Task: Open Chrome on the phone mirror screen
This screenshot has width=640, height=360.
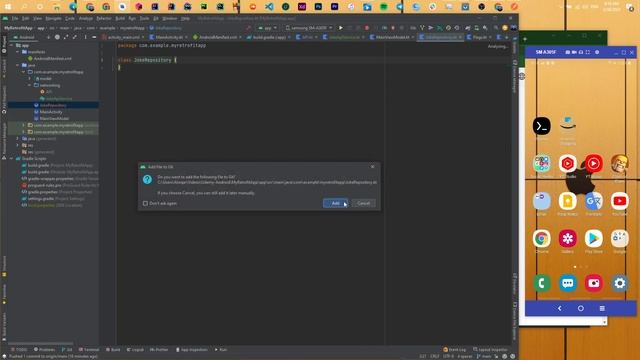Action: (x=542, y=238)
